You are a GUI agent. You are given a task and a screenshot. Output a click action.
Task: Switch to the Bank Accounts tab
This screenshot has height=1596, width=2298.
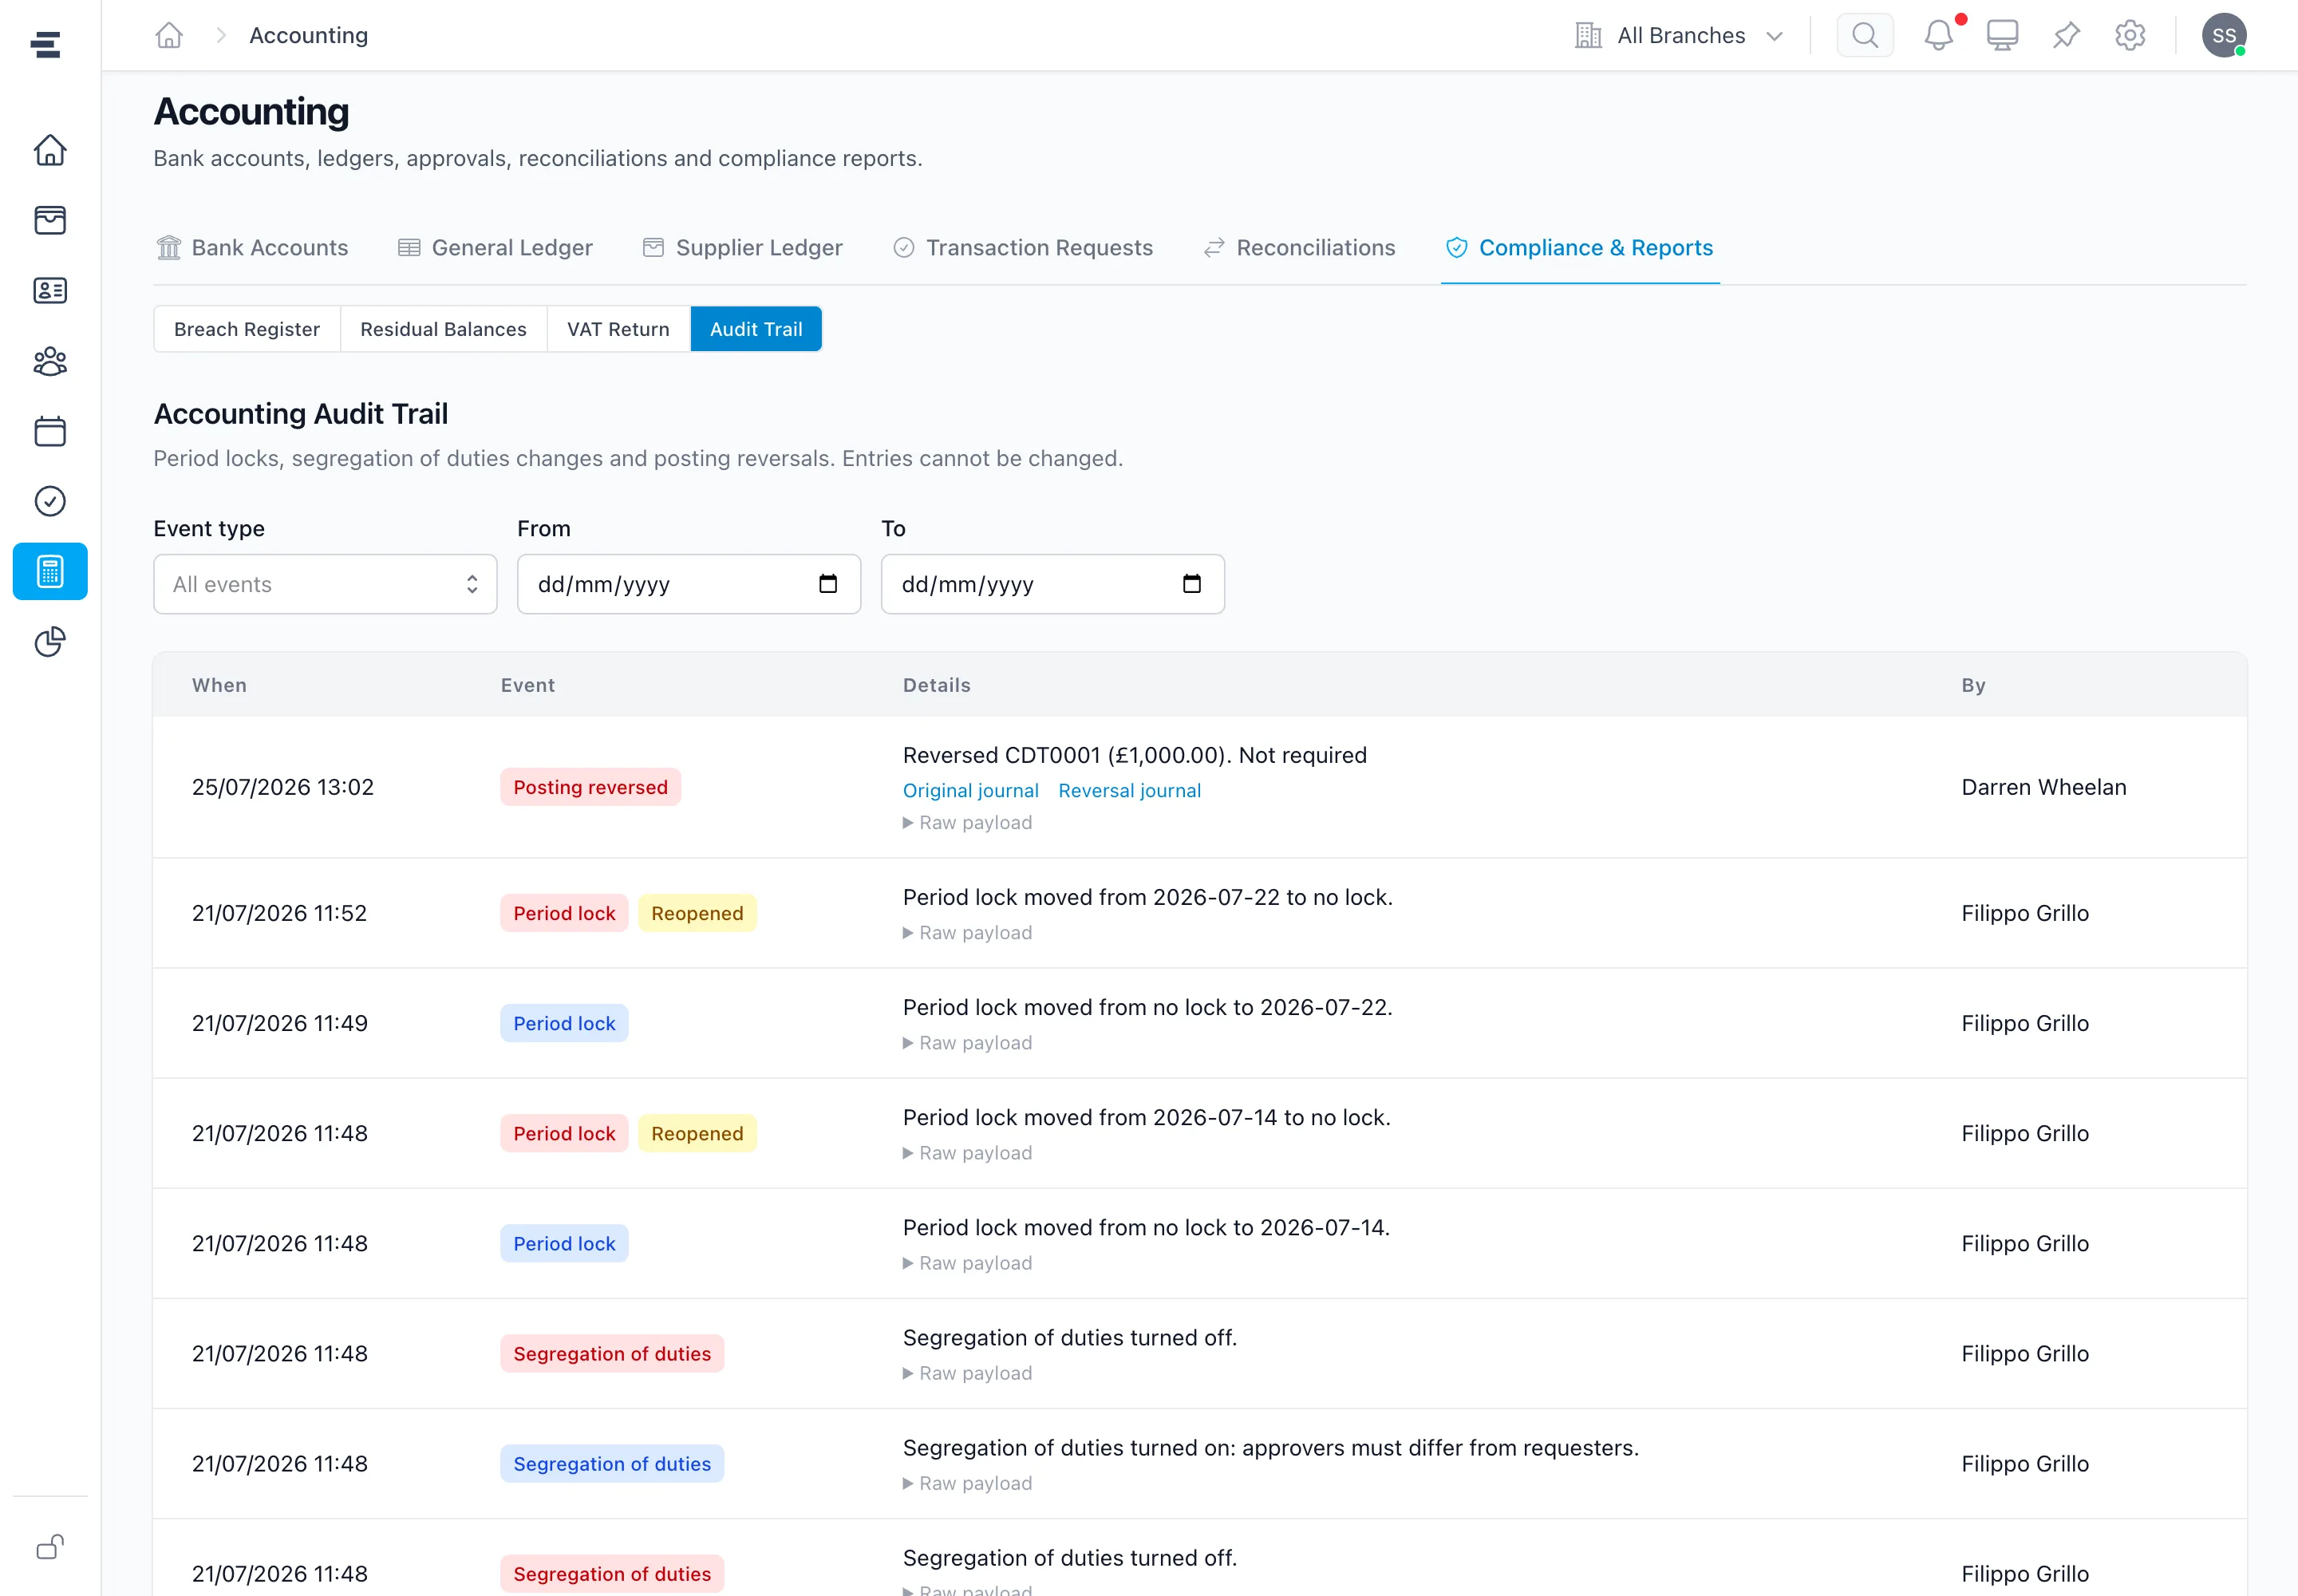[x=252, y=248]
